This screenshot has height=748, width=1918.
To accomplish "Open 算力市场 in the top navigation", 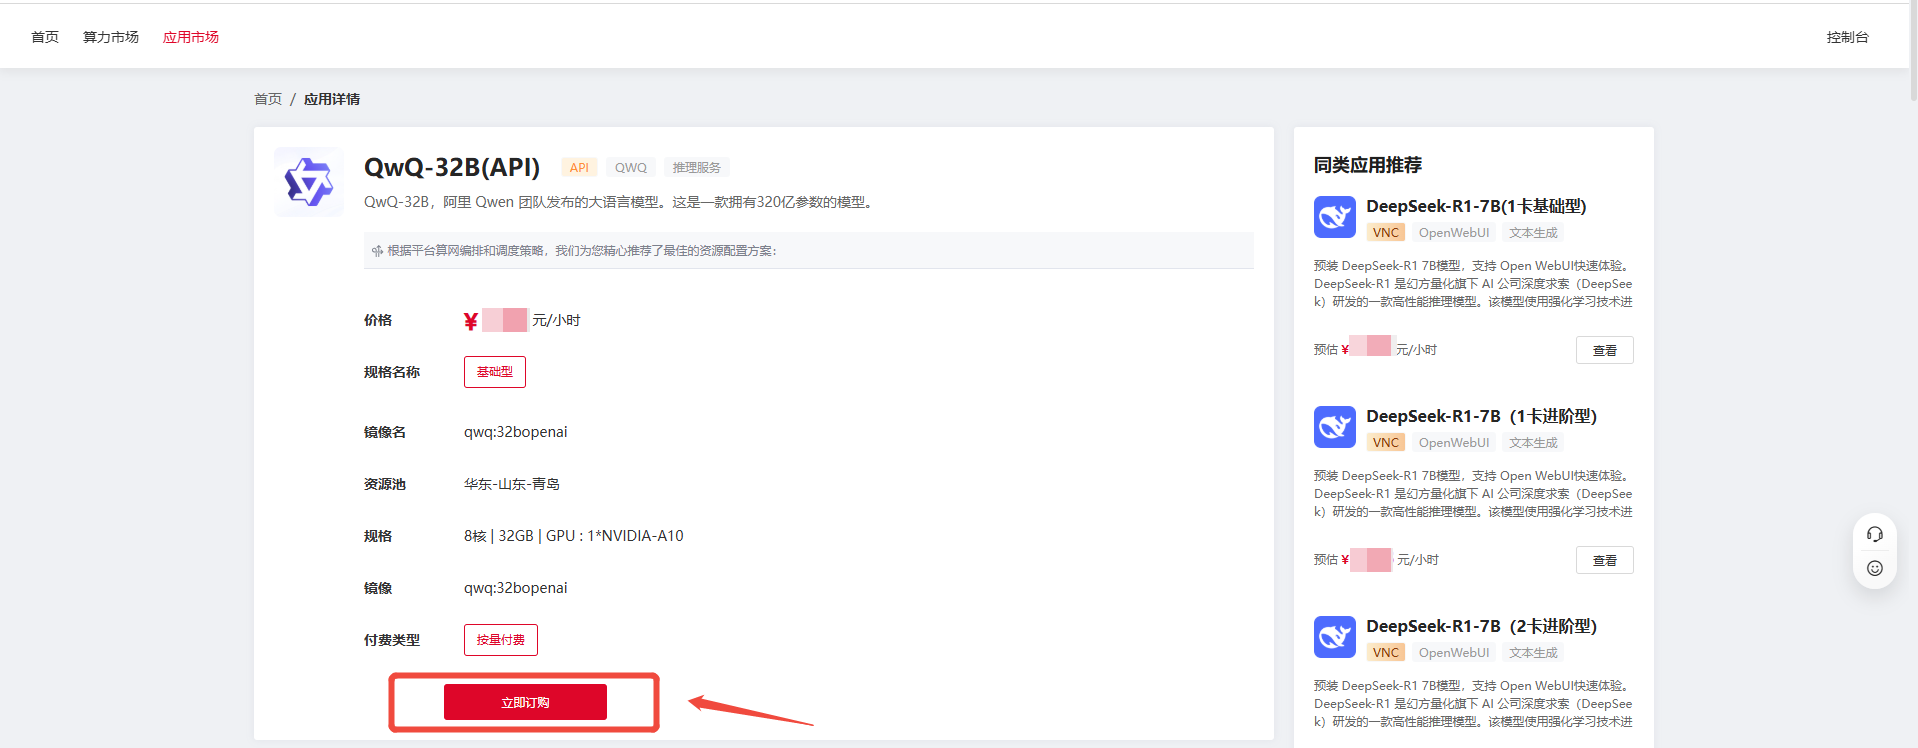I will 111,37.
